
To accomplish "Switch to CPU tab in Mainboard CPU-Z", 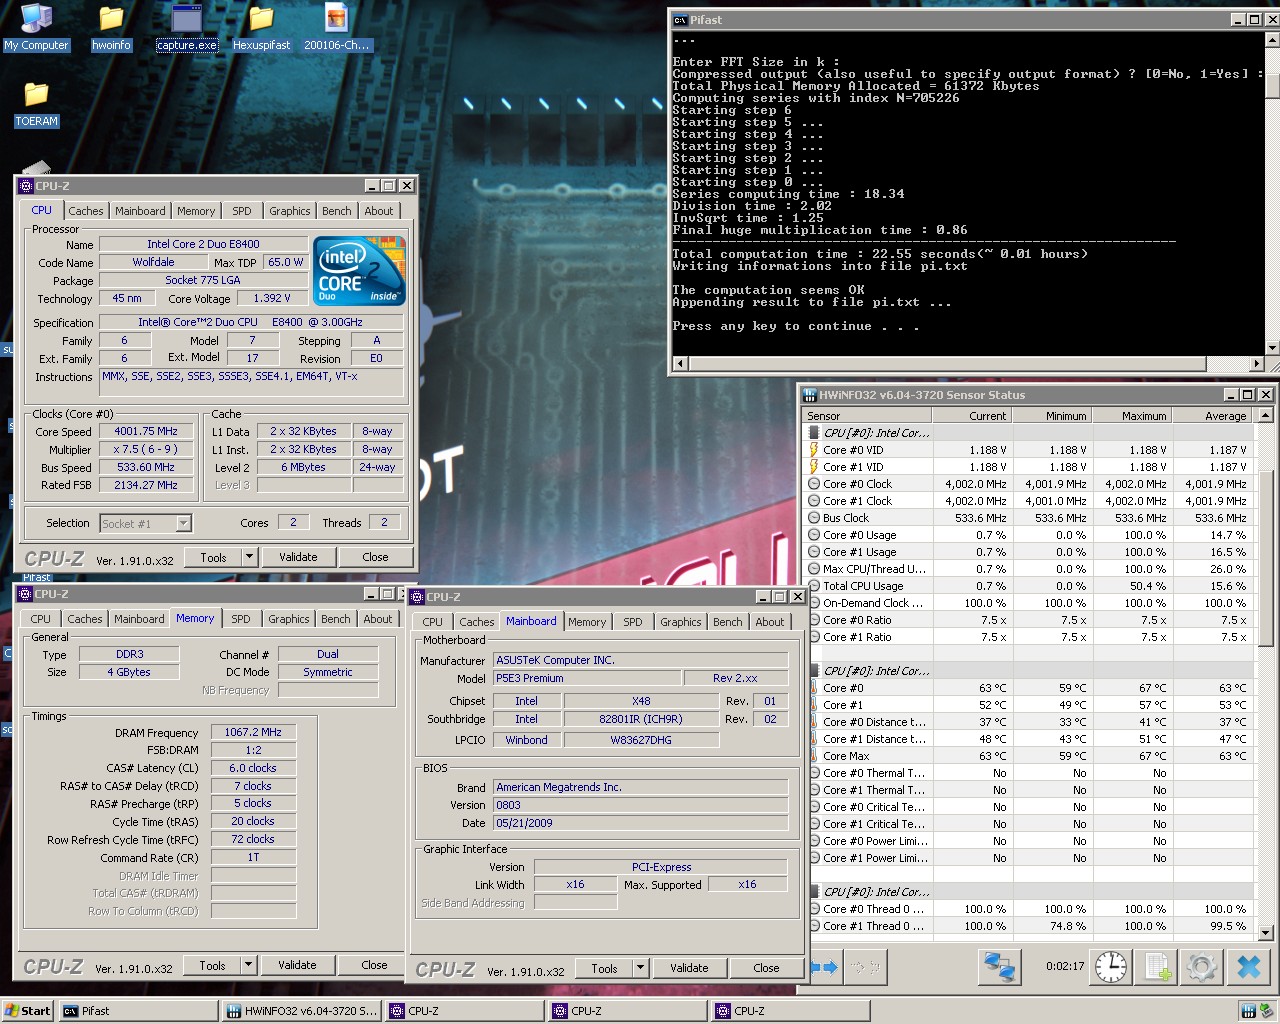I will coord(432,622).
